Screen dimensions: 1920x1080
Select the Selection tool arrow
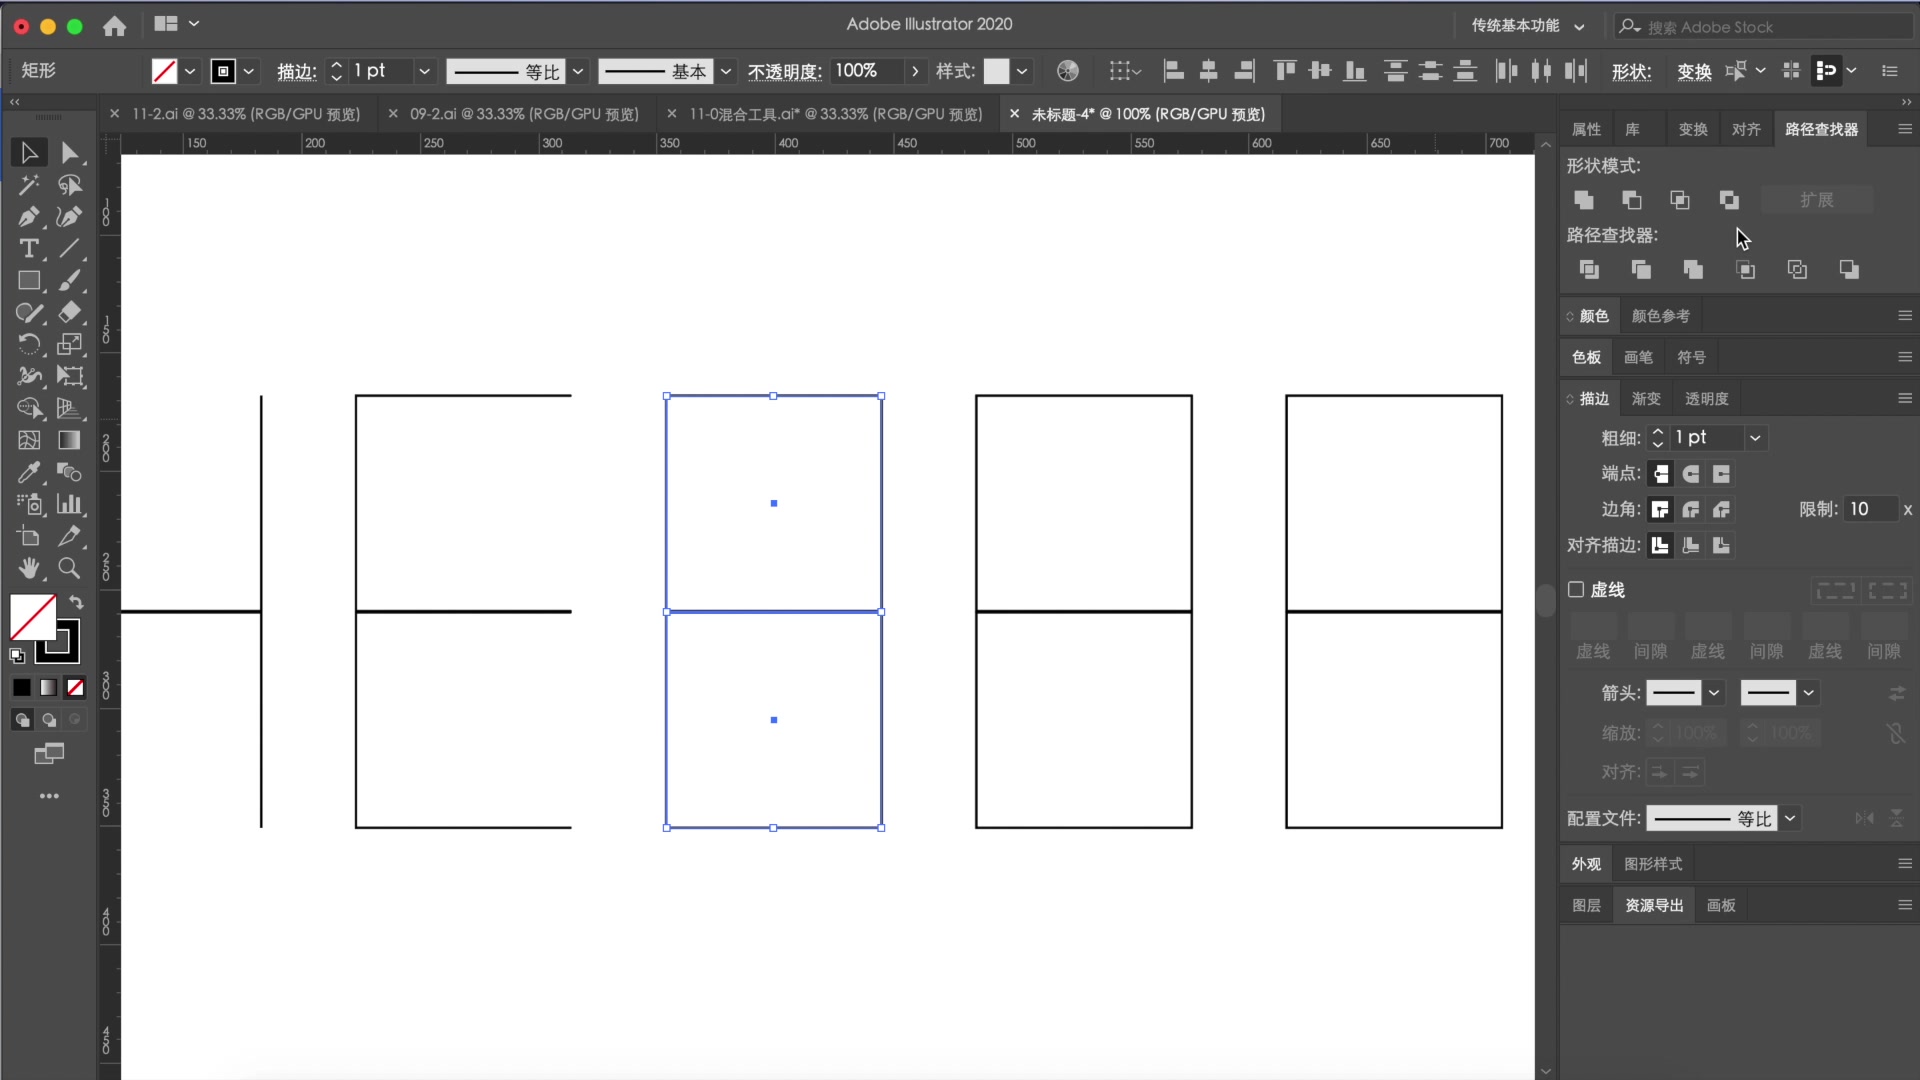pyautogui.click(x=29, y=152)
